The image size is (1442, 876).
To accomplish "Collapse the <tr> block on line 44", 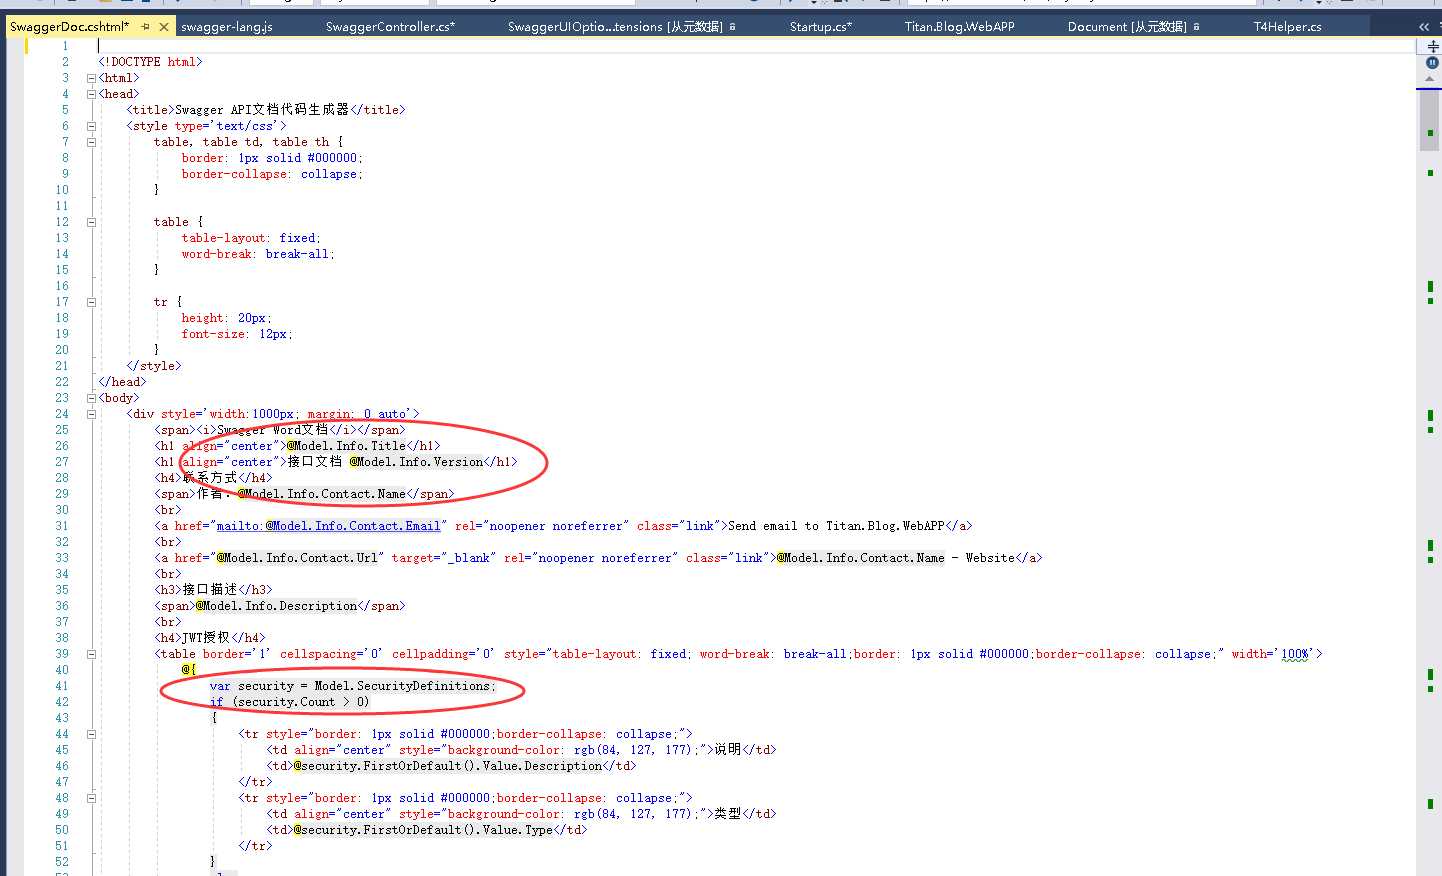I will point(91,734).
